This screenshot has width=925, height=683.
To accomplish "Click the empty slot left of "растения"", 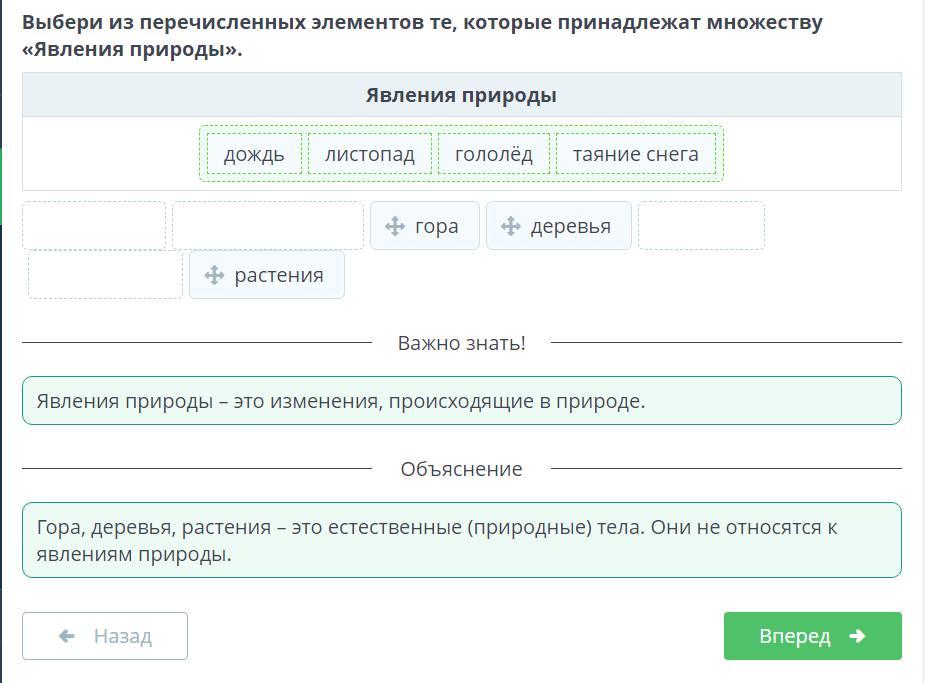I will click(x=105, y=275).
